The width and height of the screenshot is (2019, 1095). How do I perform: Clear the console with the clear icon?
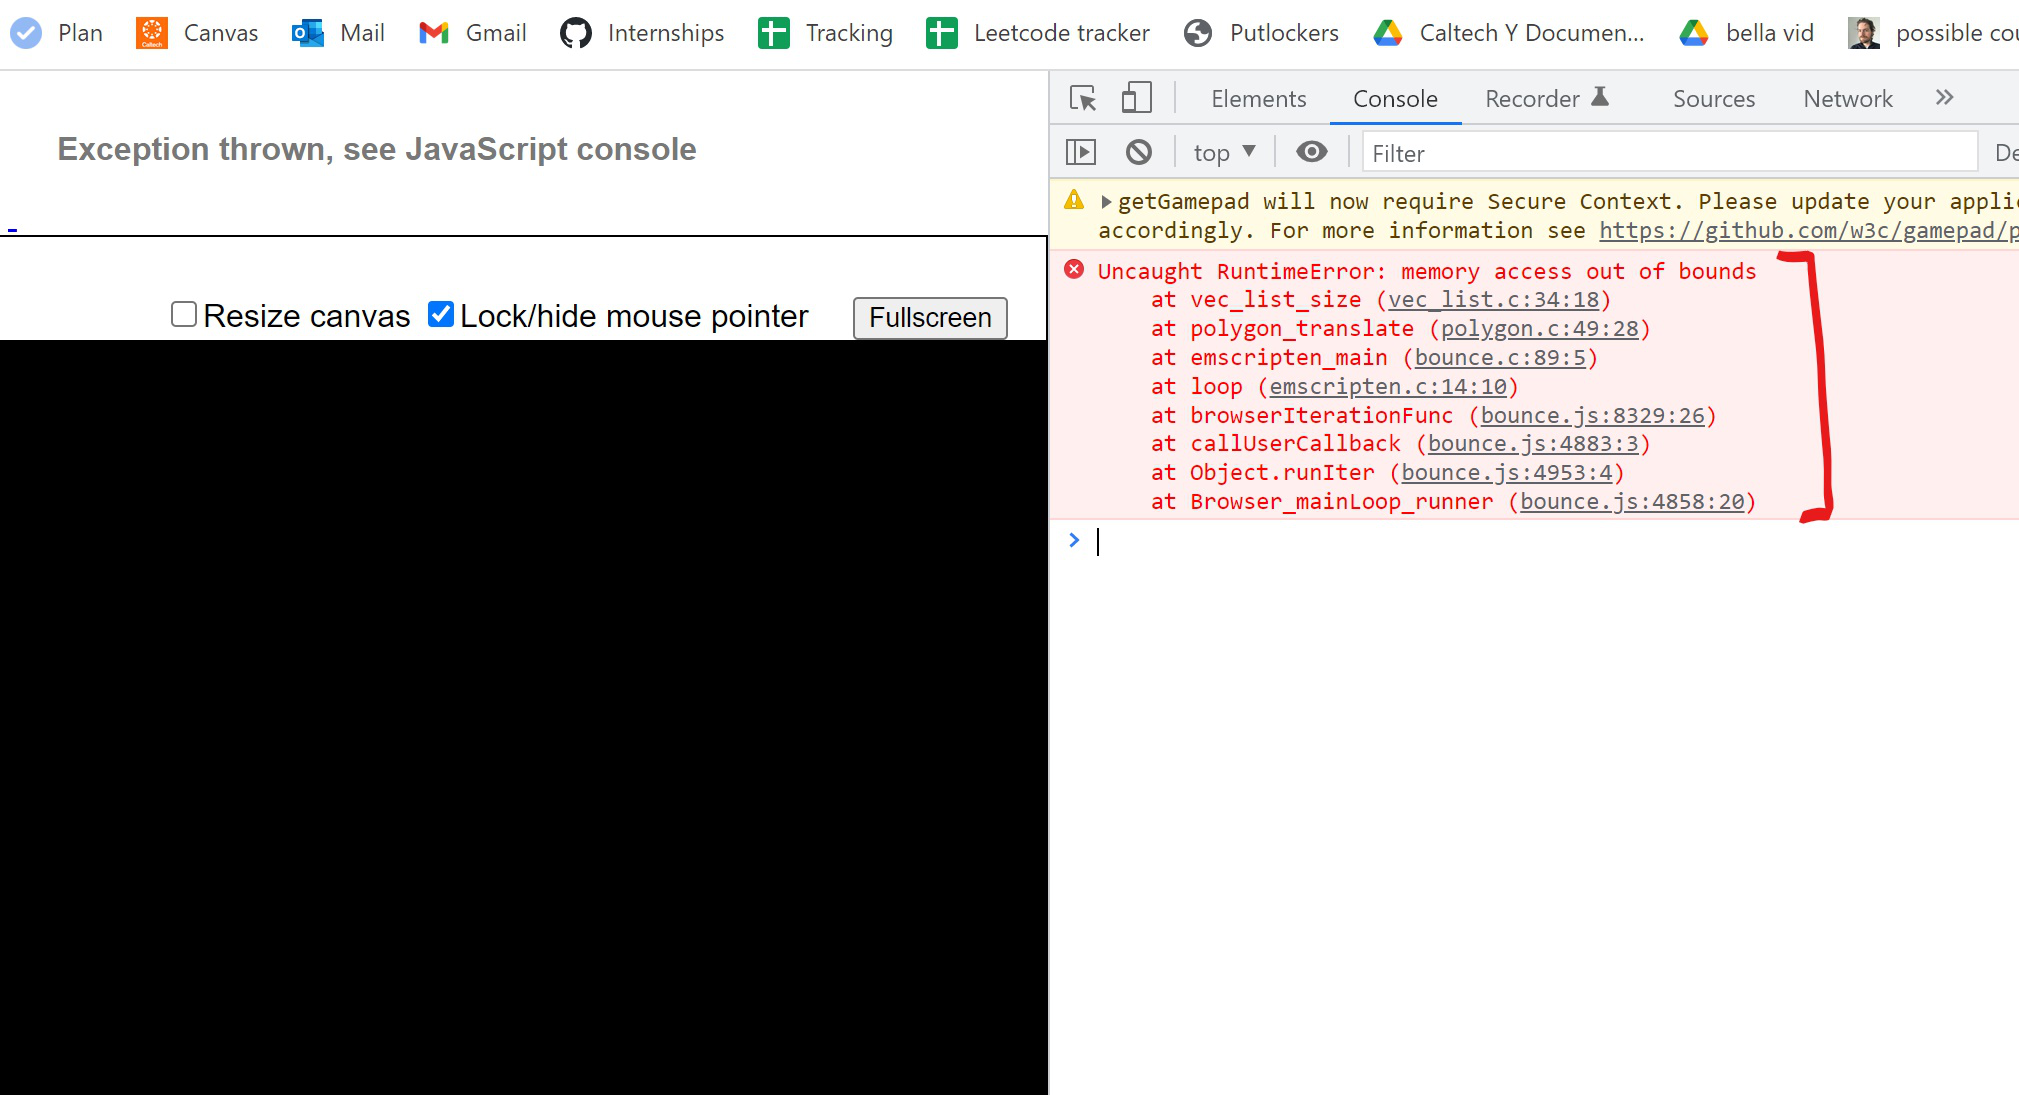click(x=1139, y=151)
